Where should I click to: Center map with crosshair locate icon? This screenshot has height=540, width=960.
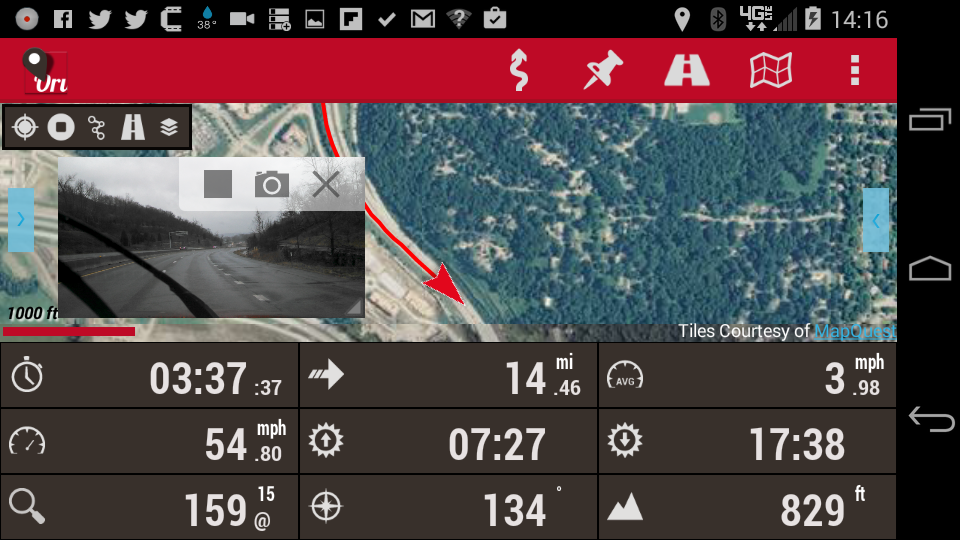[x=25, y=127]
